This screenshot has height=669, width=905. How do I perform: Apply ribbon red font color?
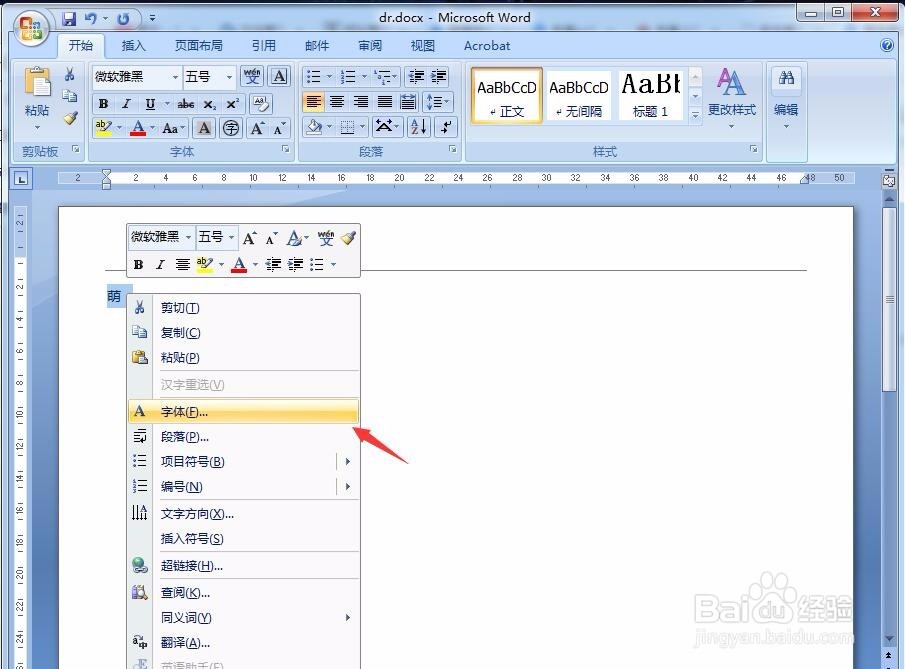click(x=138, y=128)
